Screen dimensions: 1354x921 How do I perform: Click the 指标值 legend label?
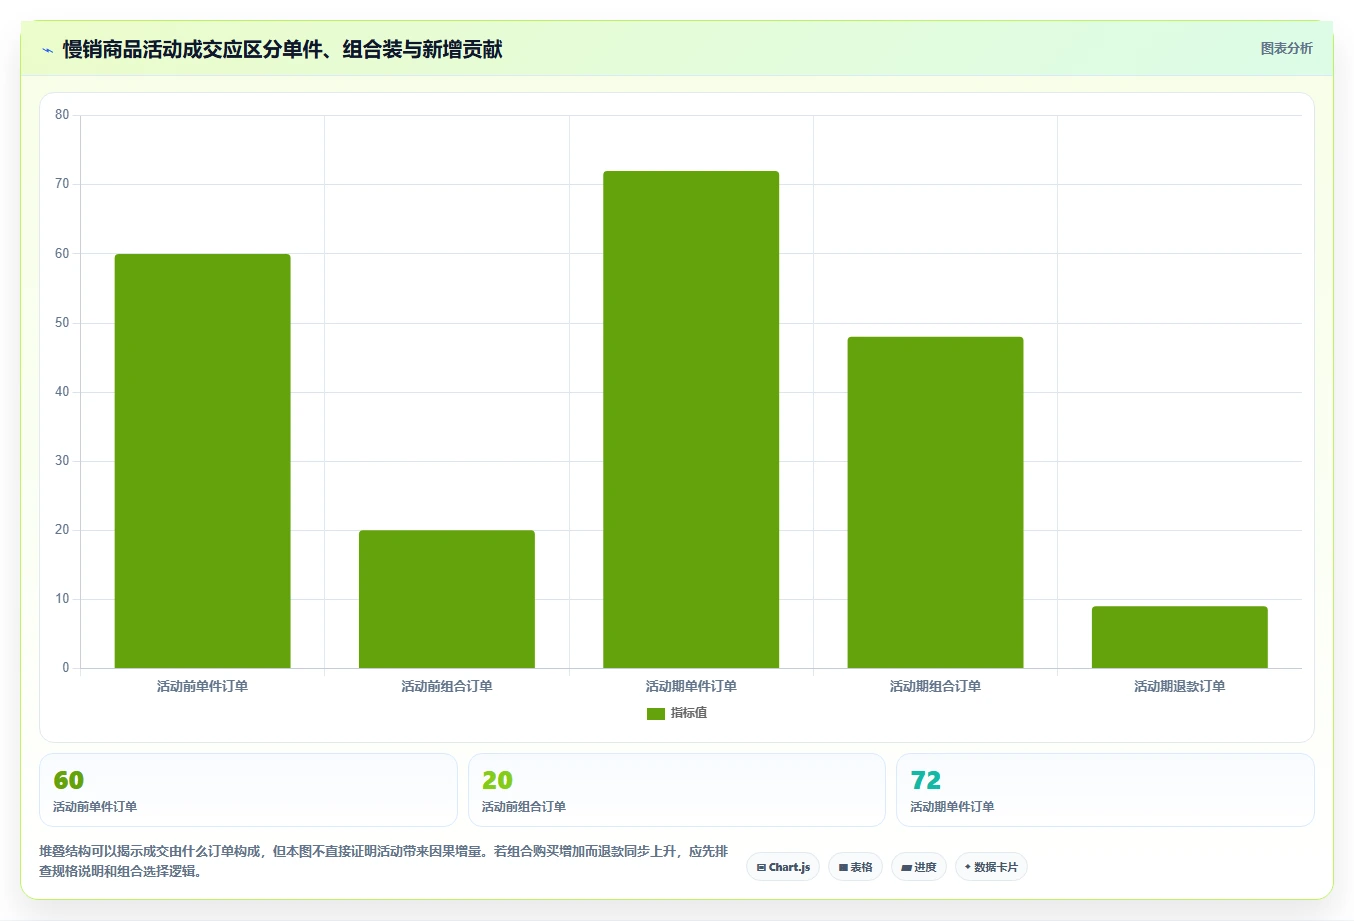coord(689,713)
